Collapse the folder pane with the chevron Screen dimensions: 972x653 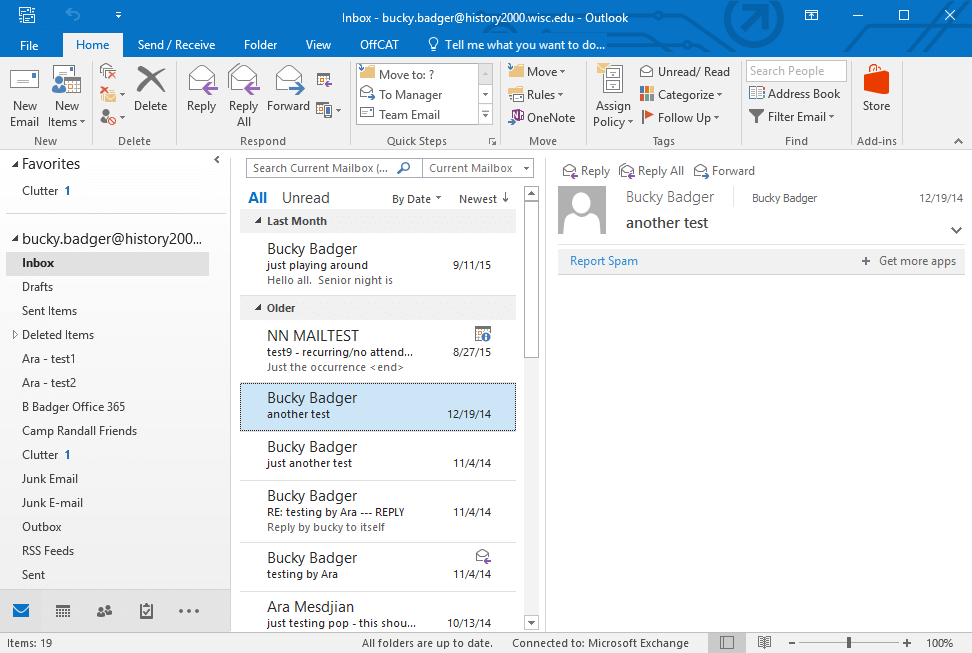[216, 158]
